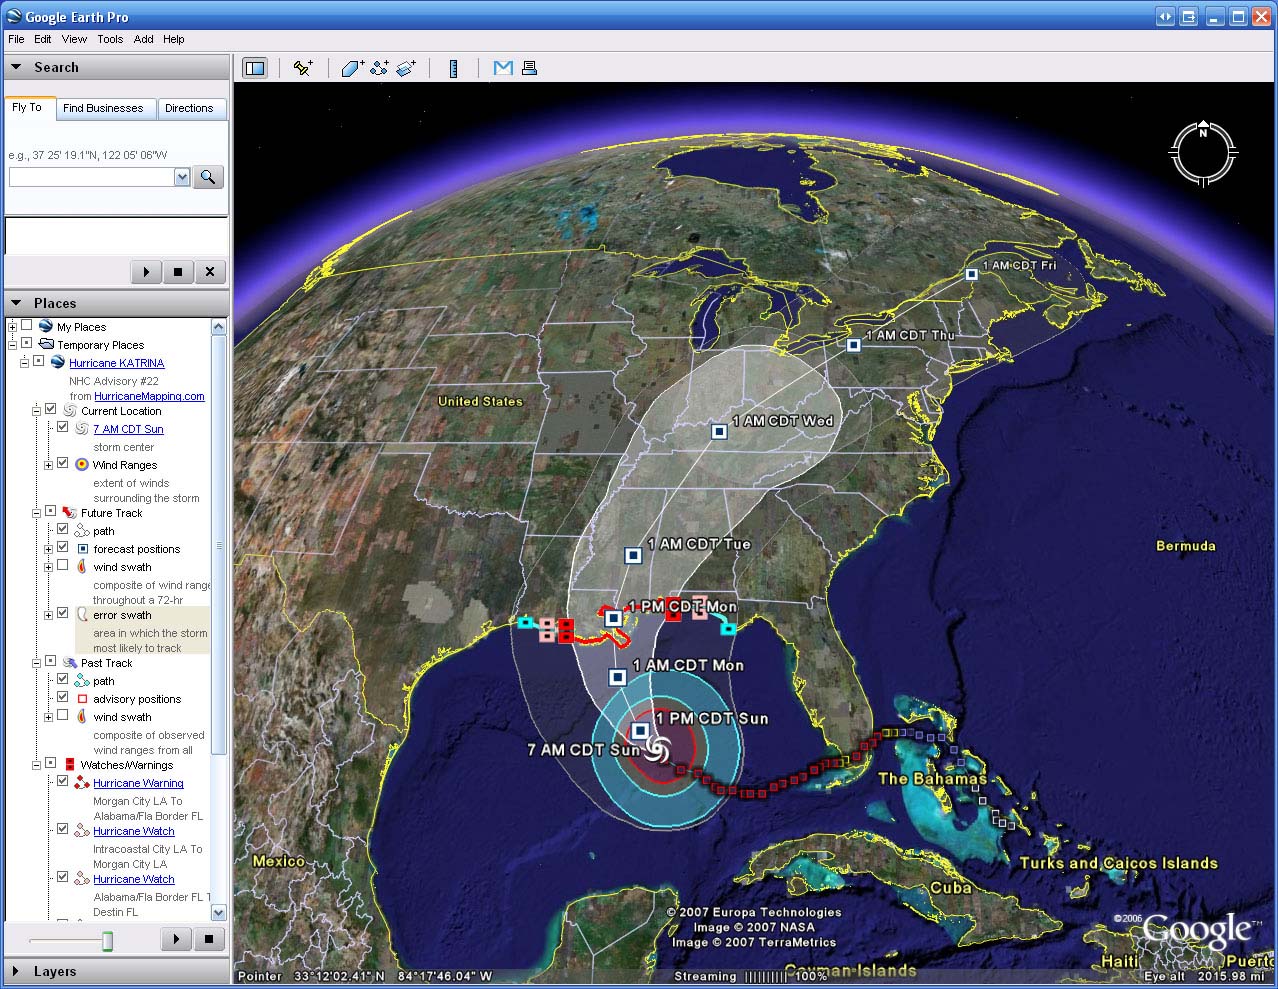Click the Watches/Warnings red icon in Places
The width and height of the screenshot is (1278, 989).
pyautogui.click(x=69, y=764)
